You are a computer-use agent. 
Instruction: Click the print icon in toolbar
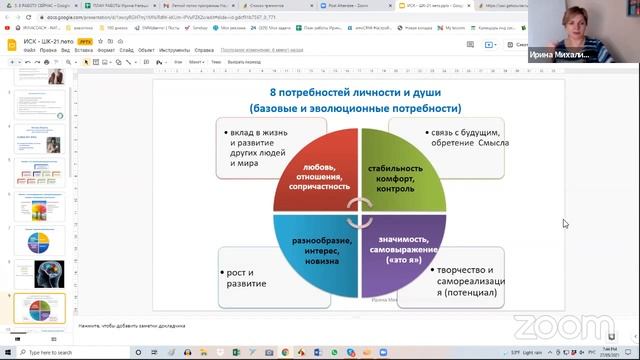pyautogui.click(x=47, y=62)
